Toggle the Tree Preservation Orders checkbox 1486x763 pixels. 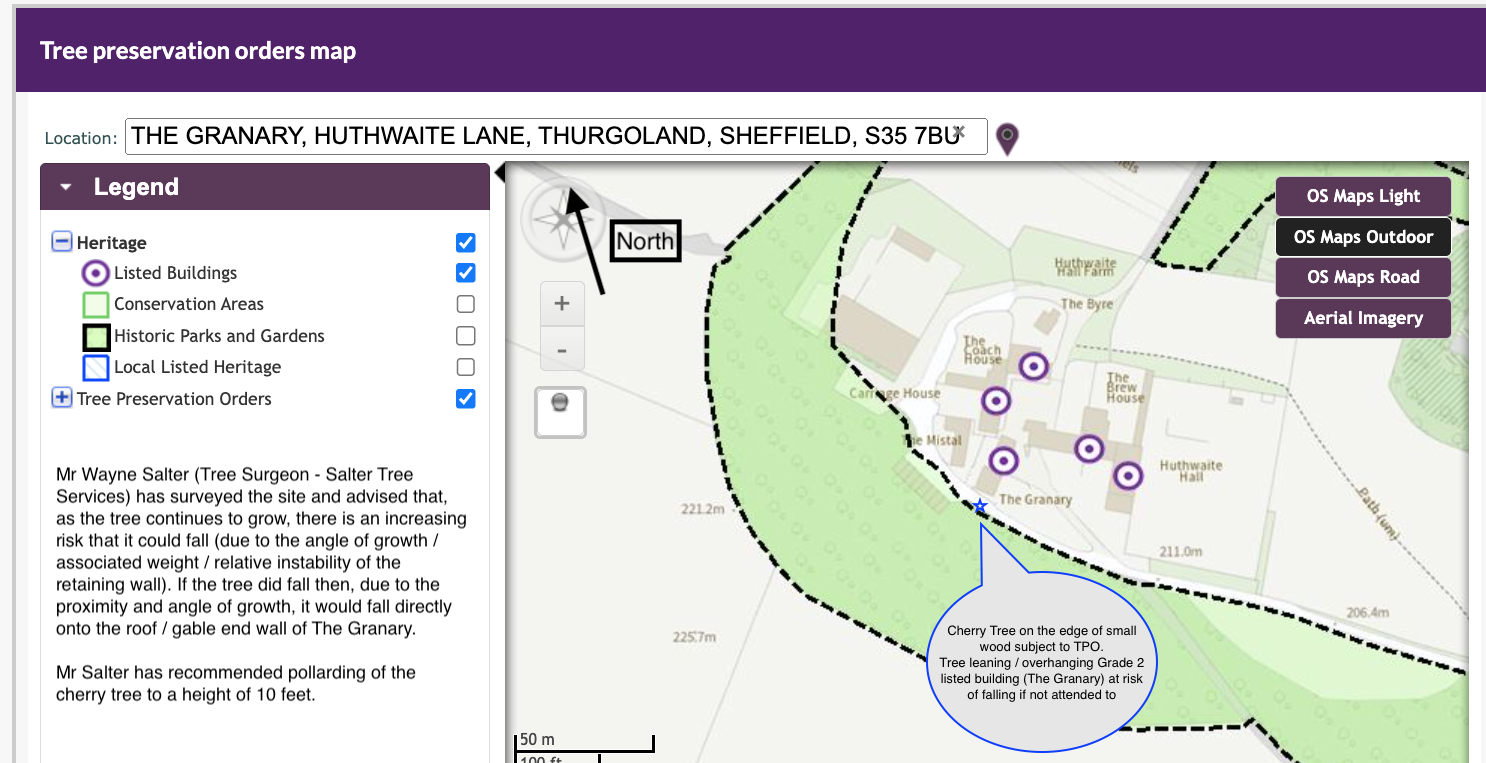coord(465,399)
